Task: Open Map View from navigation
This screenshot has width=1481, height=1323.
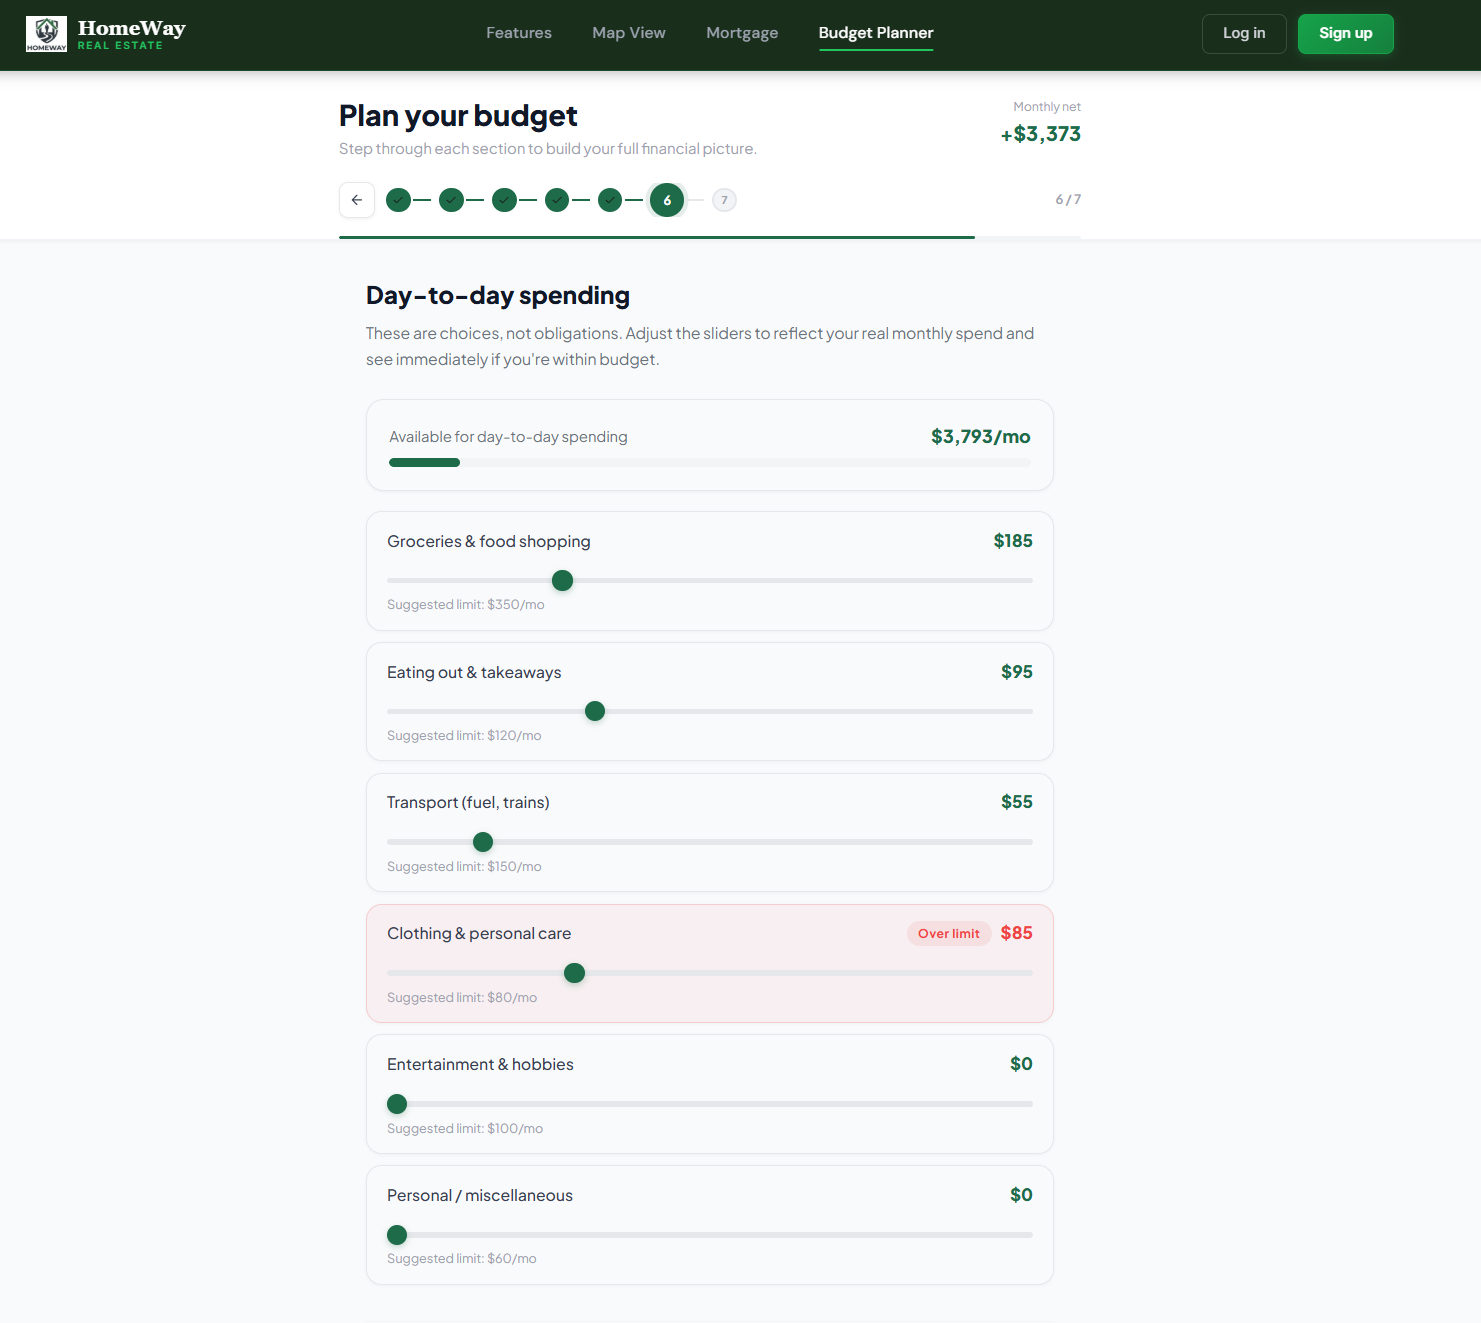Action: point(629,33)
